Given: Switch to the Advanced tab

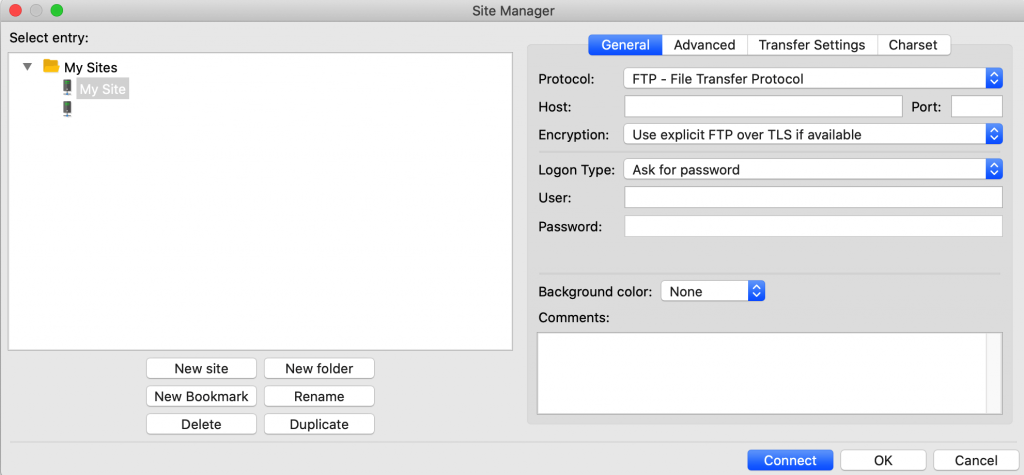Looking at the screenshot, I should (704, 45).
